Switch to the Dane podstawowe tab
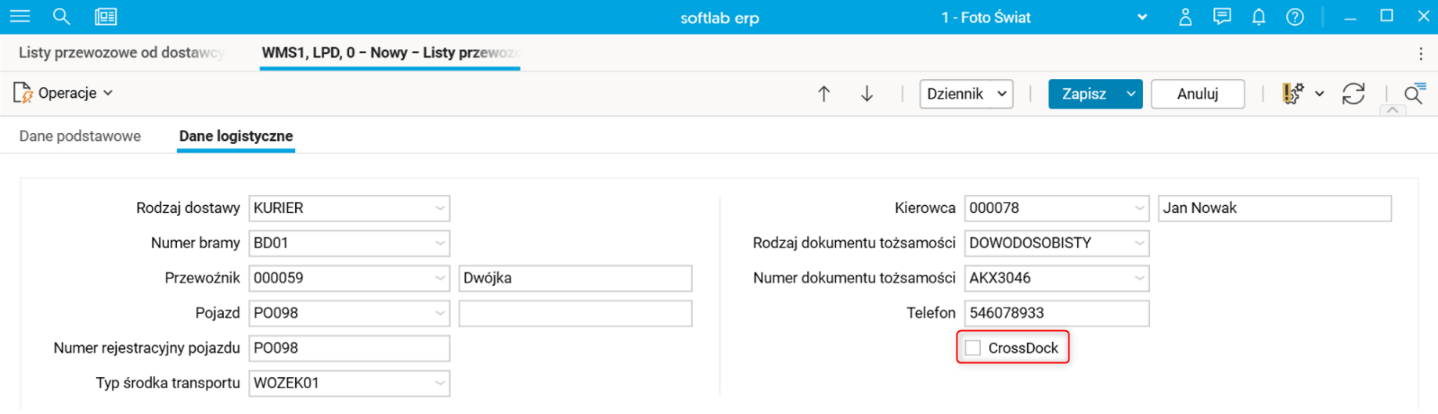Screen dimensions: 1438x414 coord(80,136)
